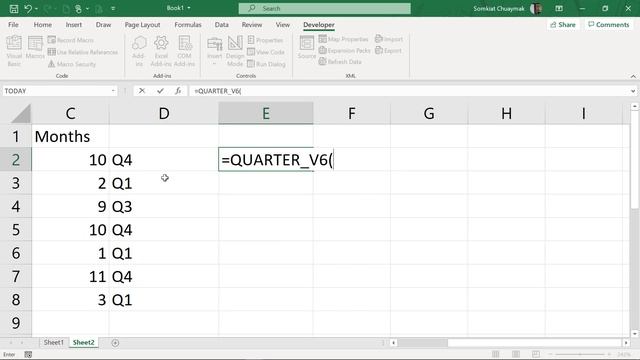Click cell Q3 in row 4

(164, 207)
